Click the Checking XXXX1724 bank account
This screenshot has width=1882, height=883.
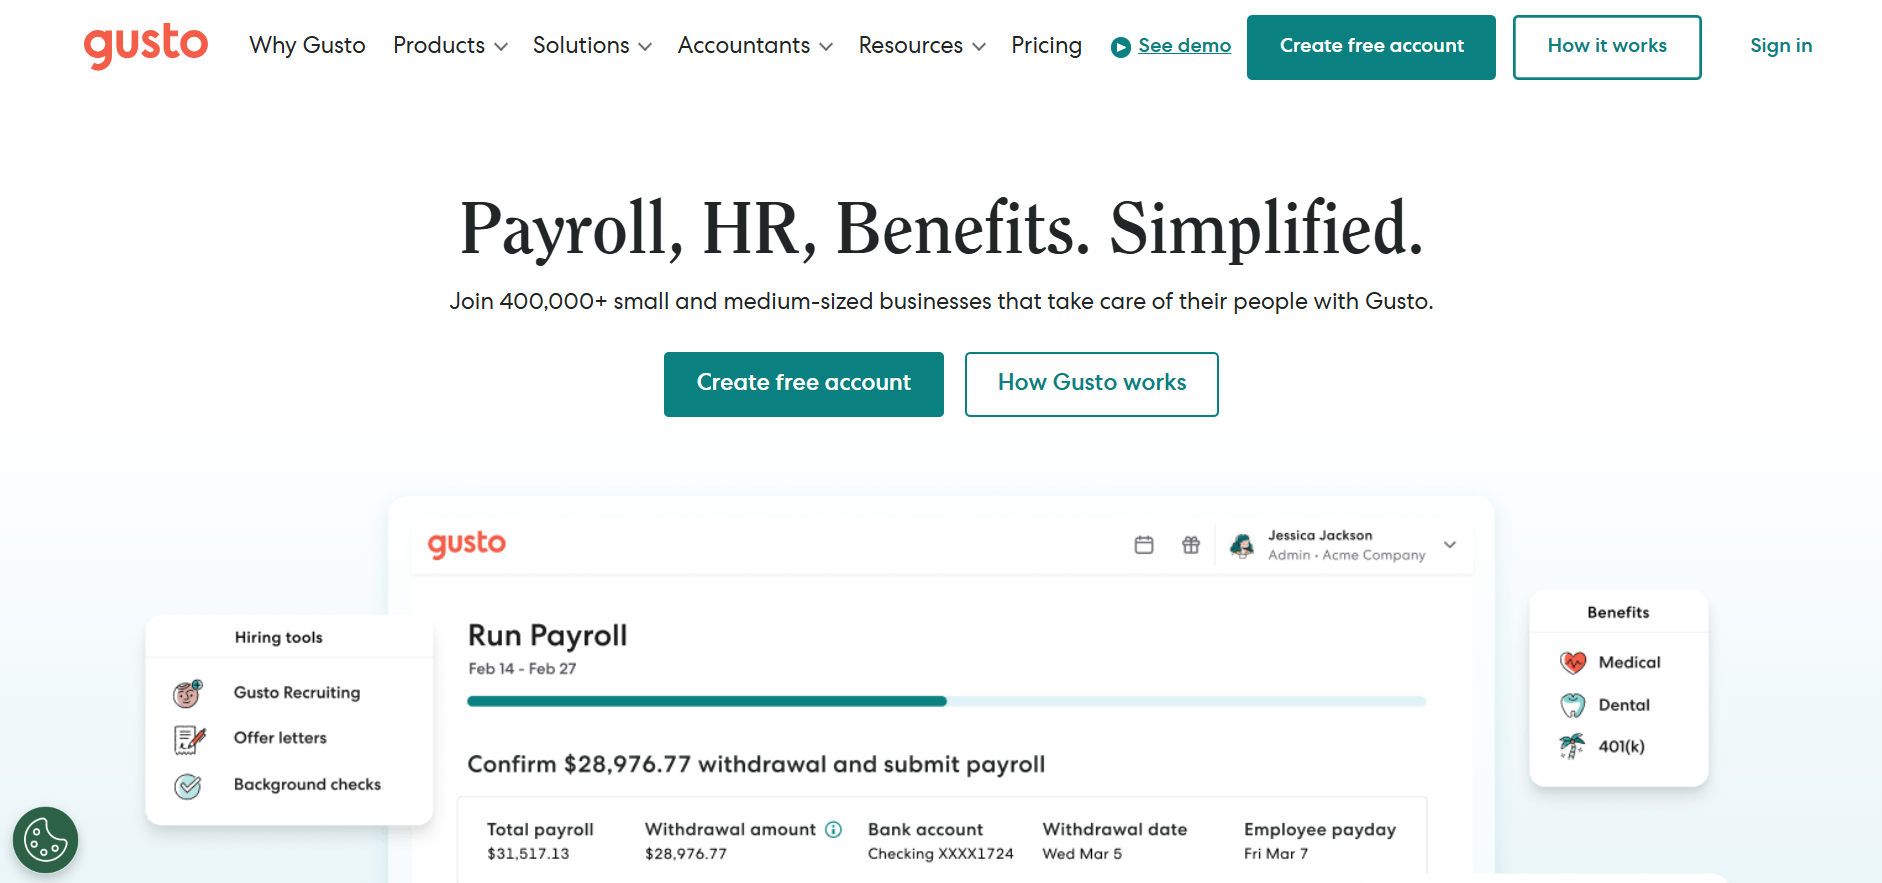click(941, 854)
